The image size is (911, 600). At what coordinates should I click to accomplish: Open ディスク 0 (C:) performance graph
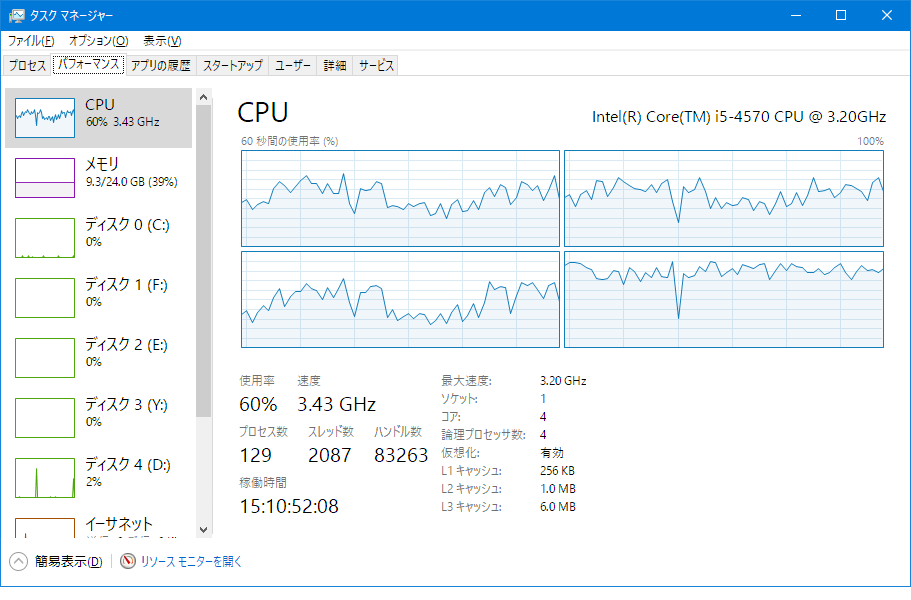pos(45,238)
